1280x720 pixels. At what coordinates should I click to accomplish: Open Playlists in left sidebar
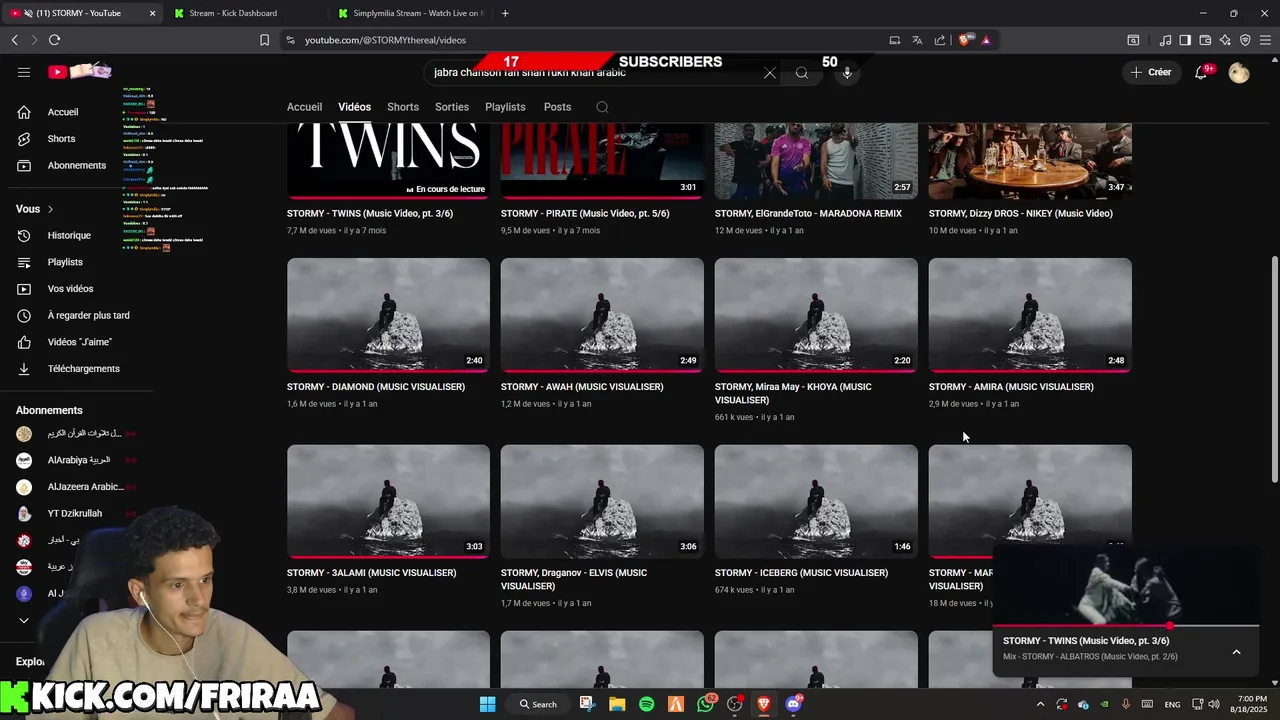(65, 262)
